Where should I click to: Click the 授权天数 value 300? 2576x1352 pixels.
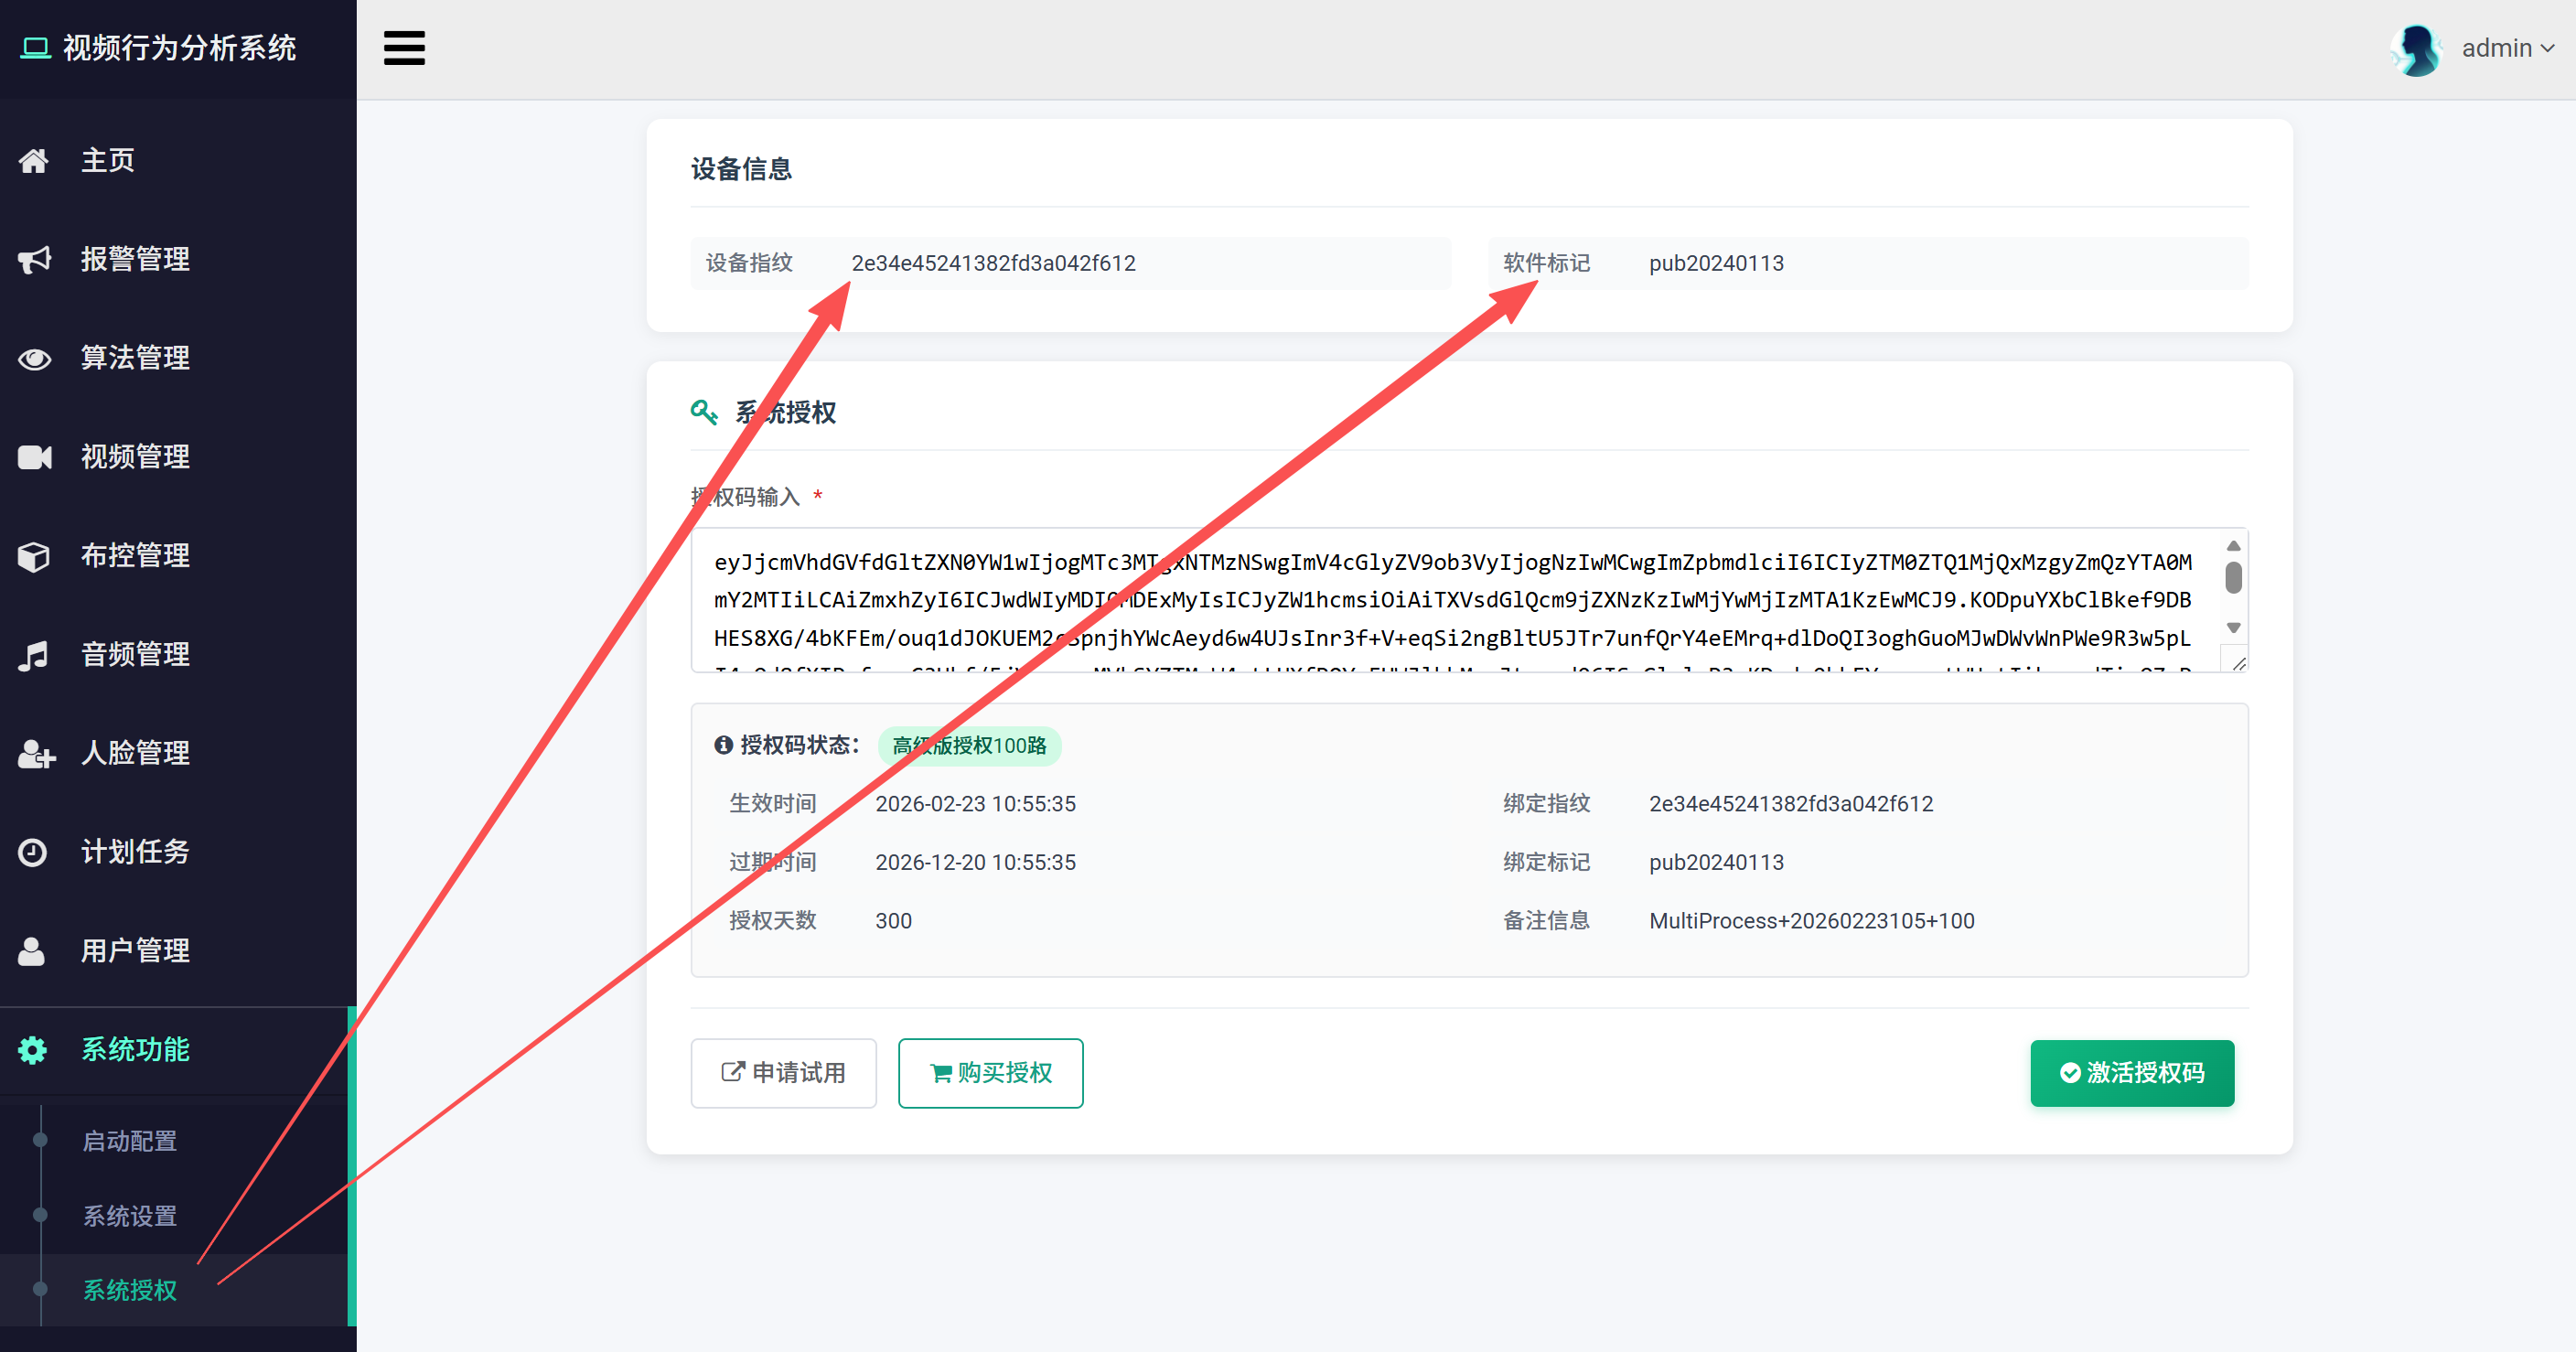[x=893, y=921]
